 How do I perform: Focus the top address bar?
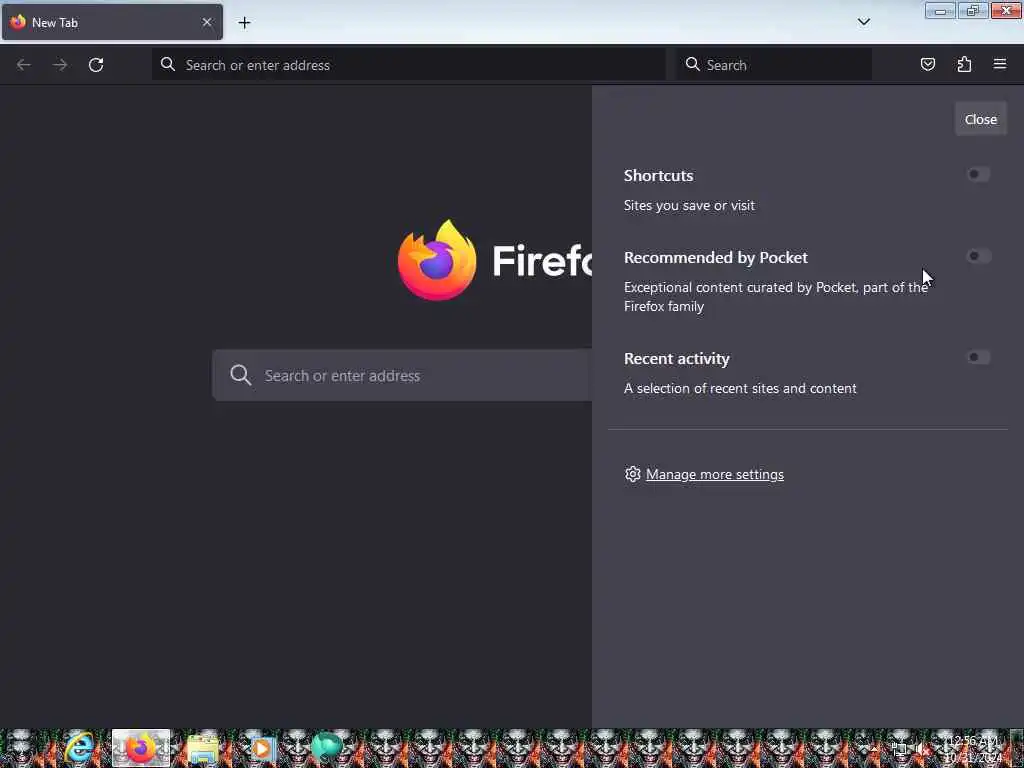click(x=409, y=65)
